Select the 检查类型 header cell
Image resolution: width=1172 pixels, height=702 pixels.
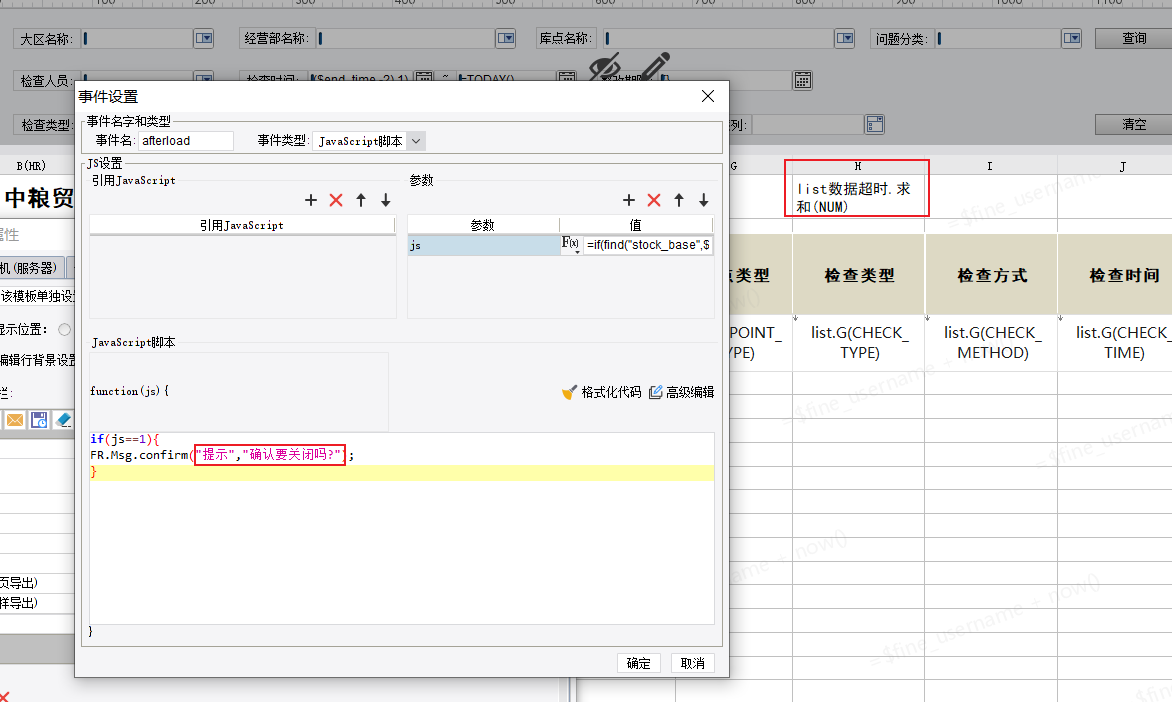click(x=859, y=274)
